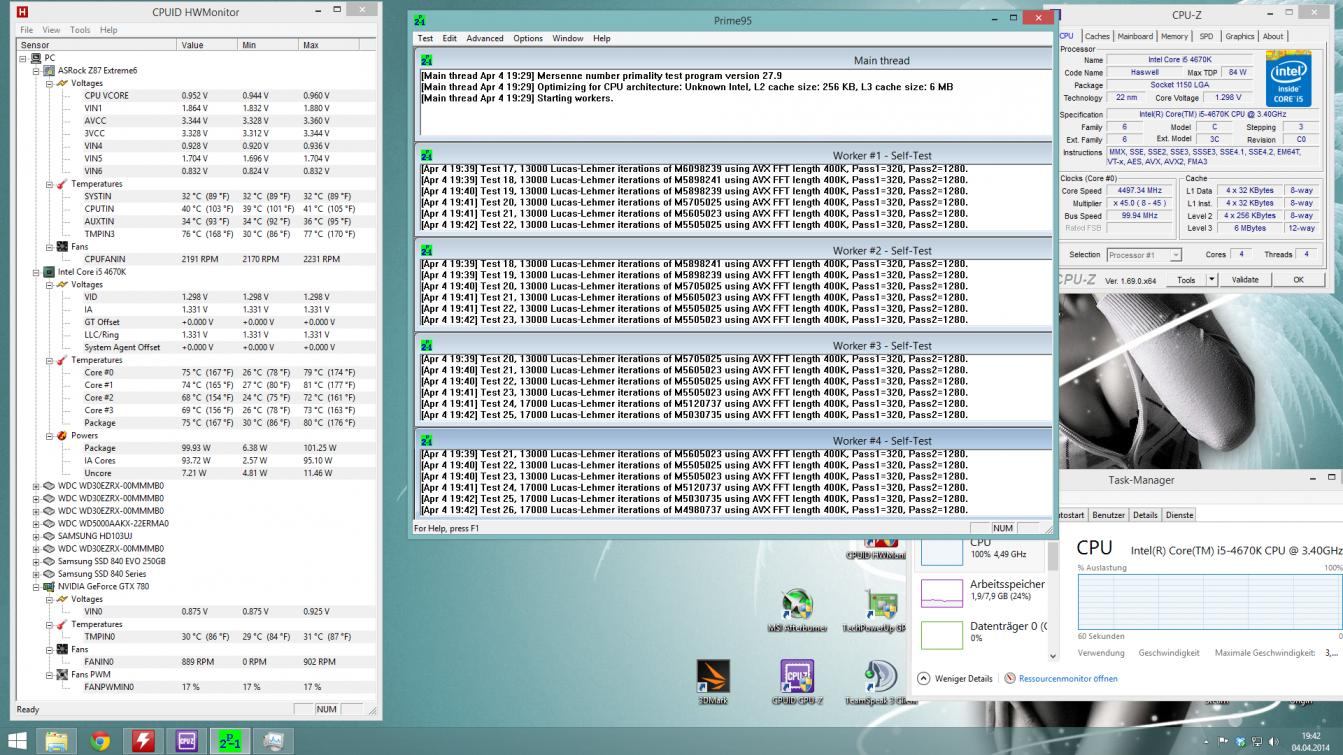
Task: Switch to the Memory tab in CPU-Z
Action: 1174,36
